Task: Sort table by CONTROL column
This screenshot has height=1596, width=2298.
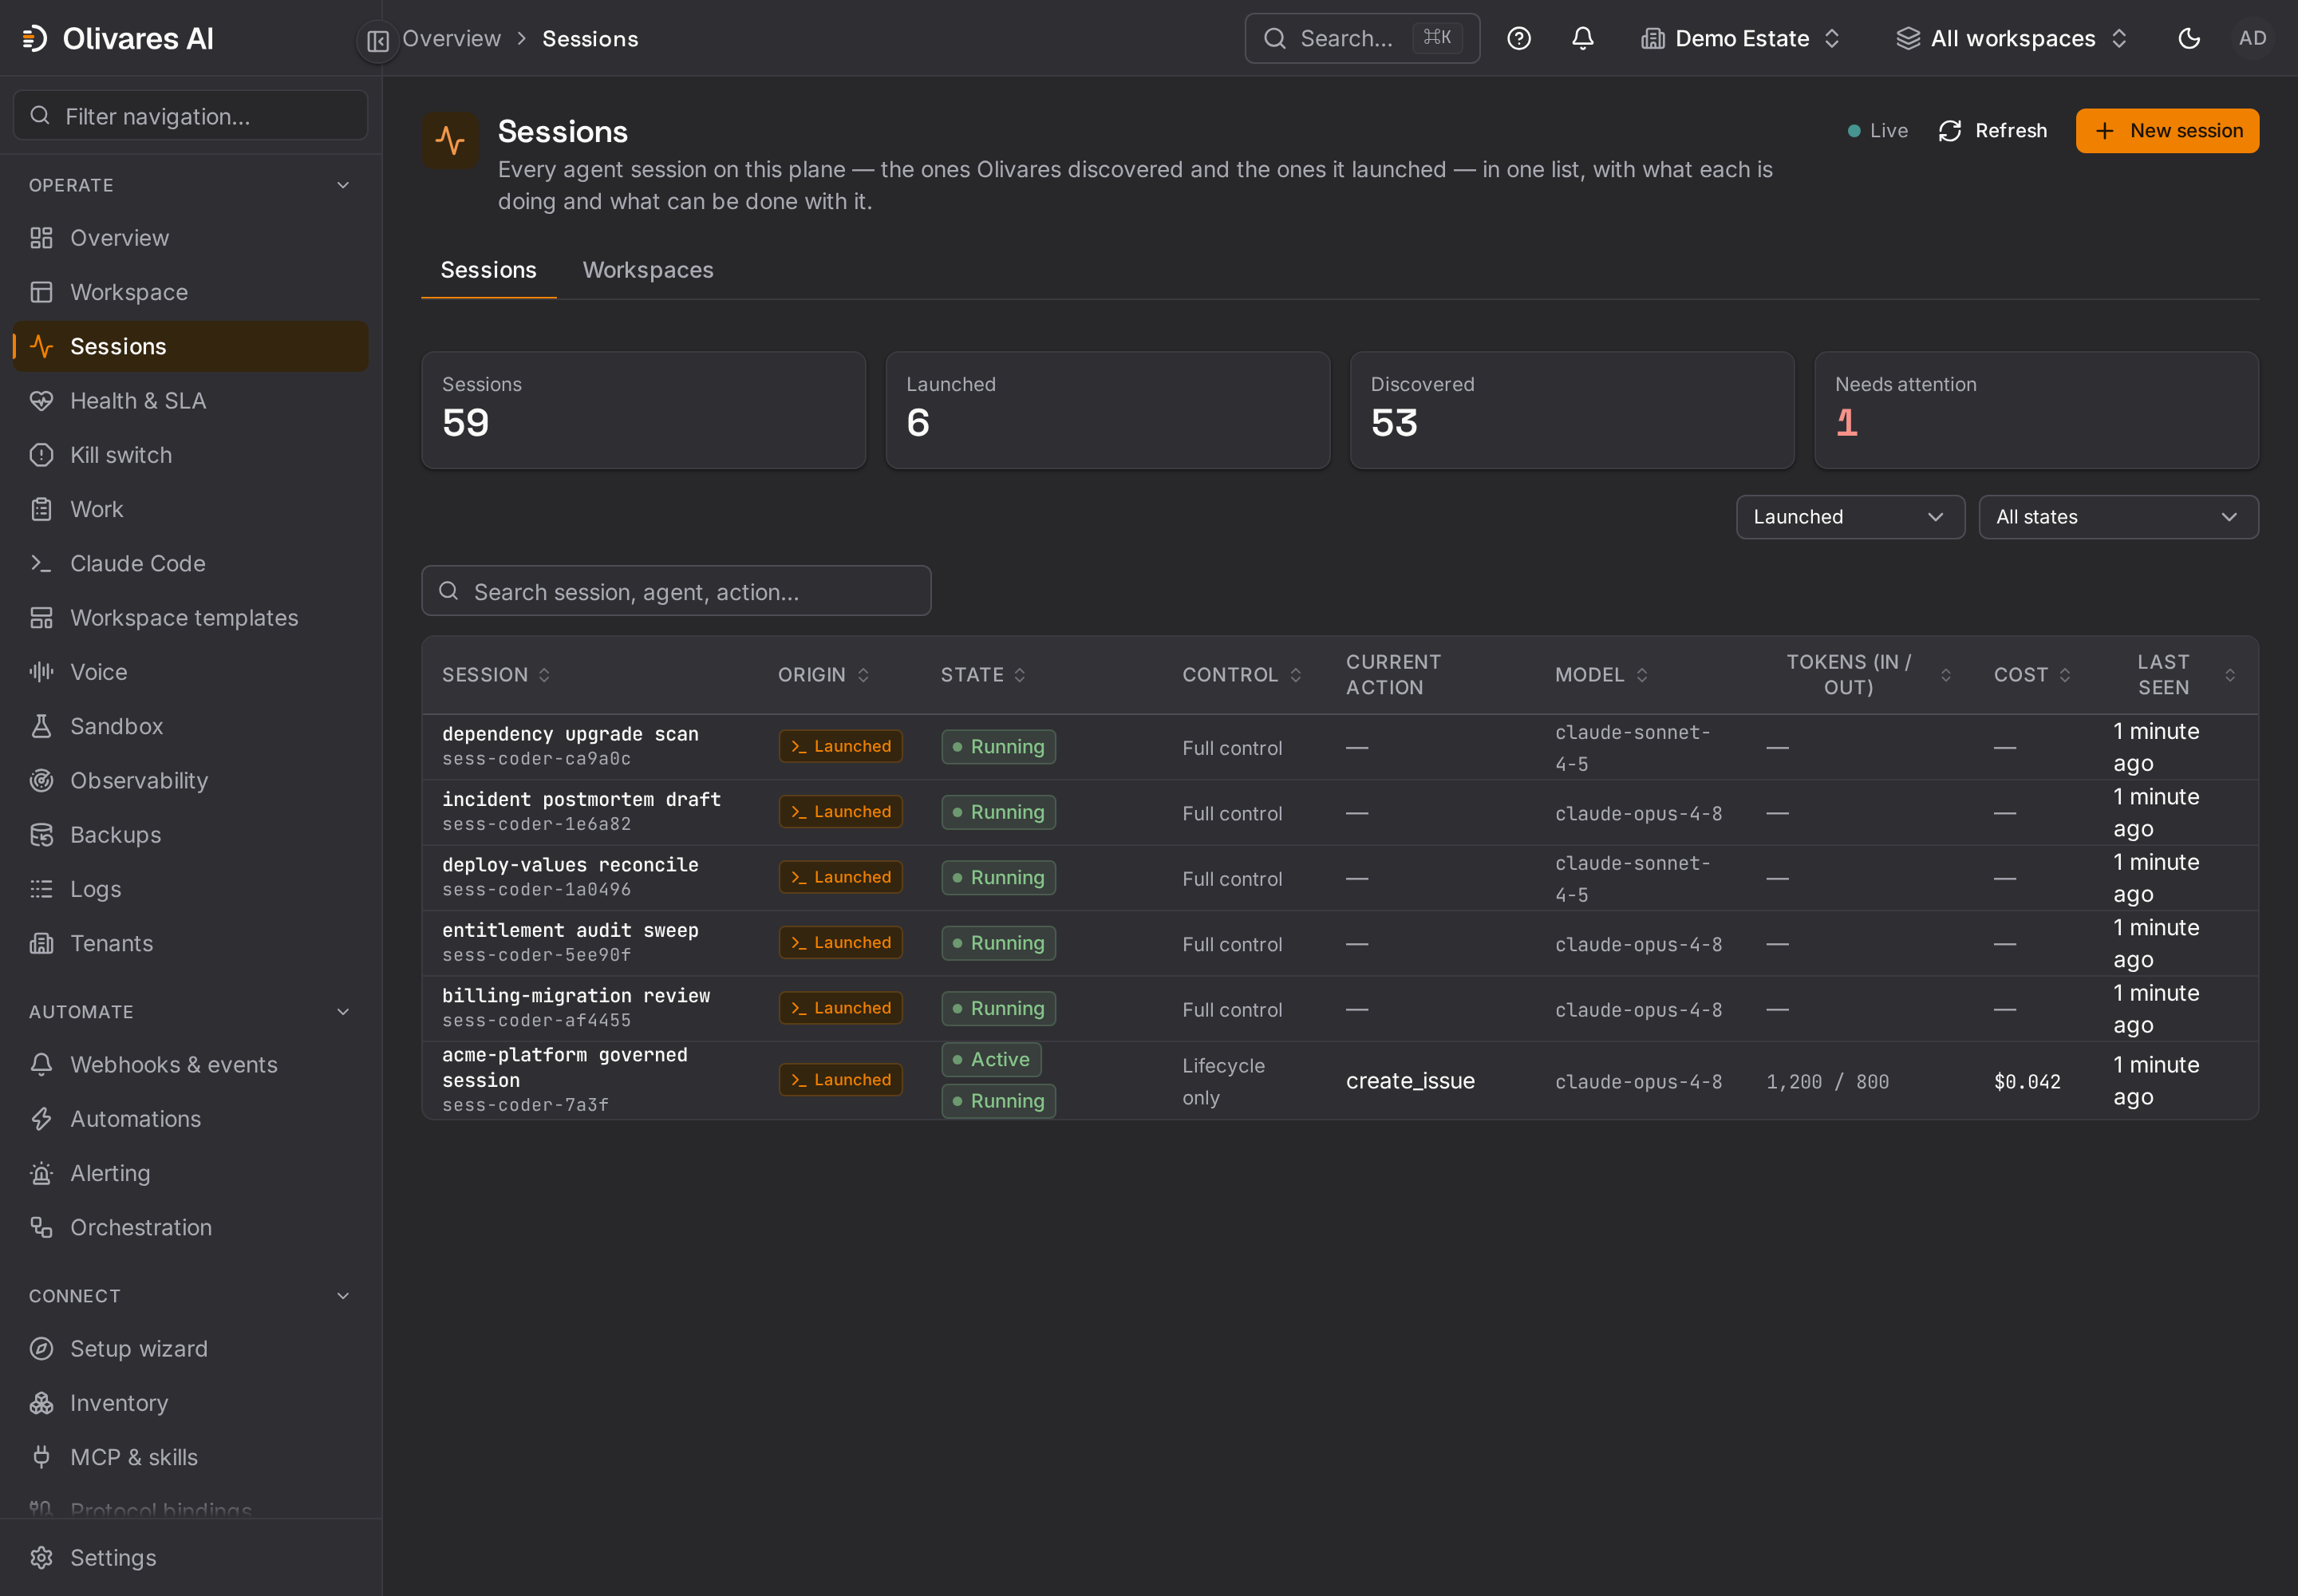Action: click(x=1242, y=675)
